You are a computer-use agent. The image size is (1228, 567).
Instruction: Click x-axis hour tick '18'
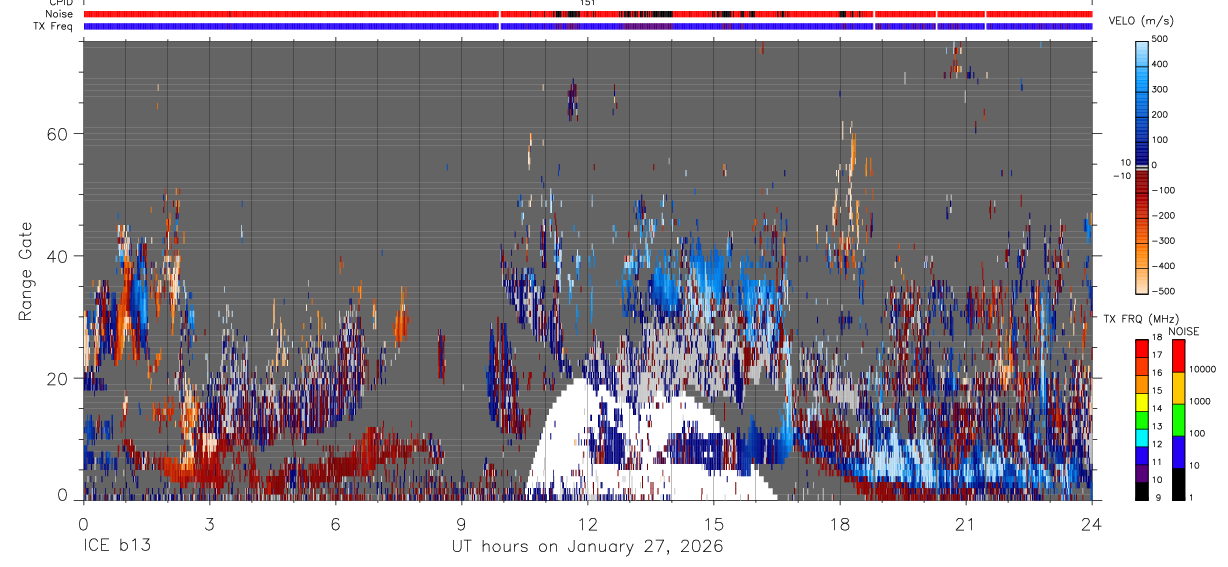tap(840, 523)
